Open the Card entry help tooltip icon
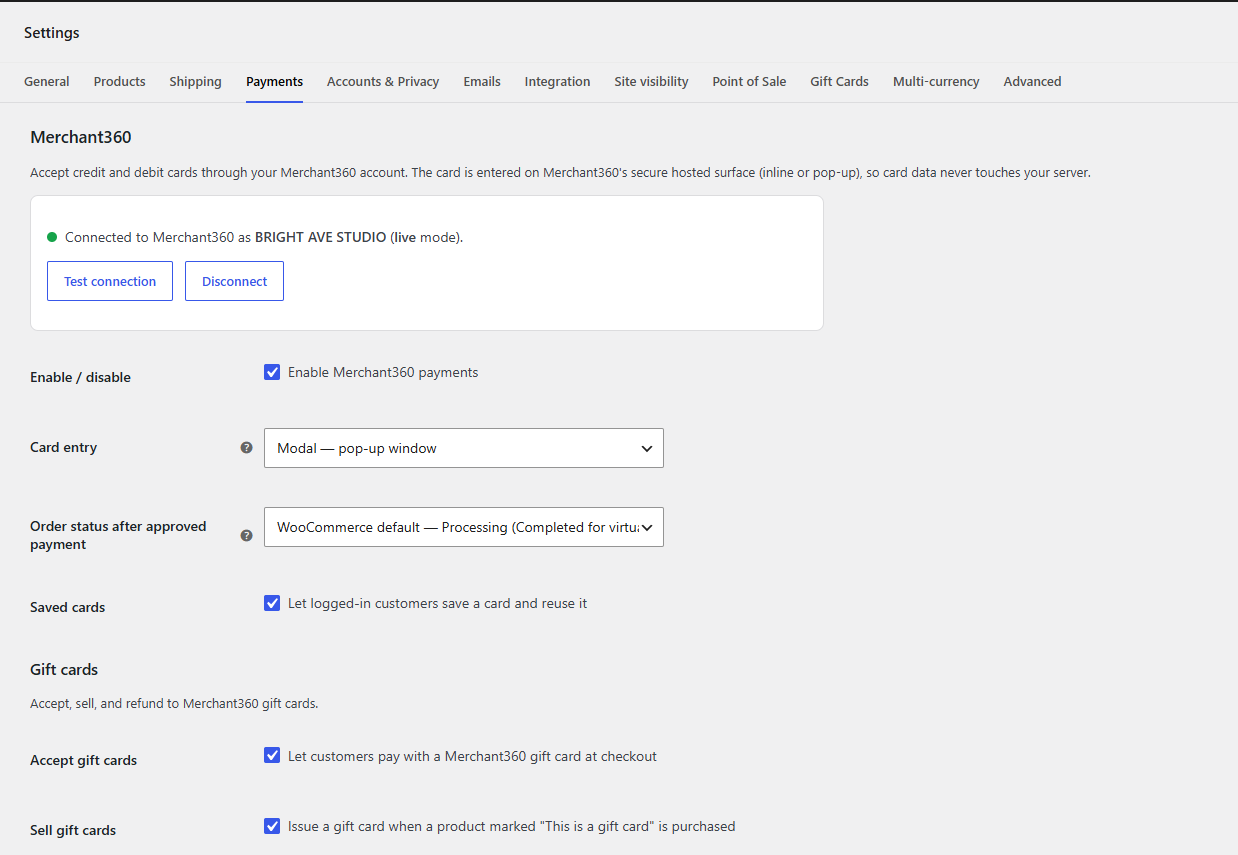 (246, 448)
